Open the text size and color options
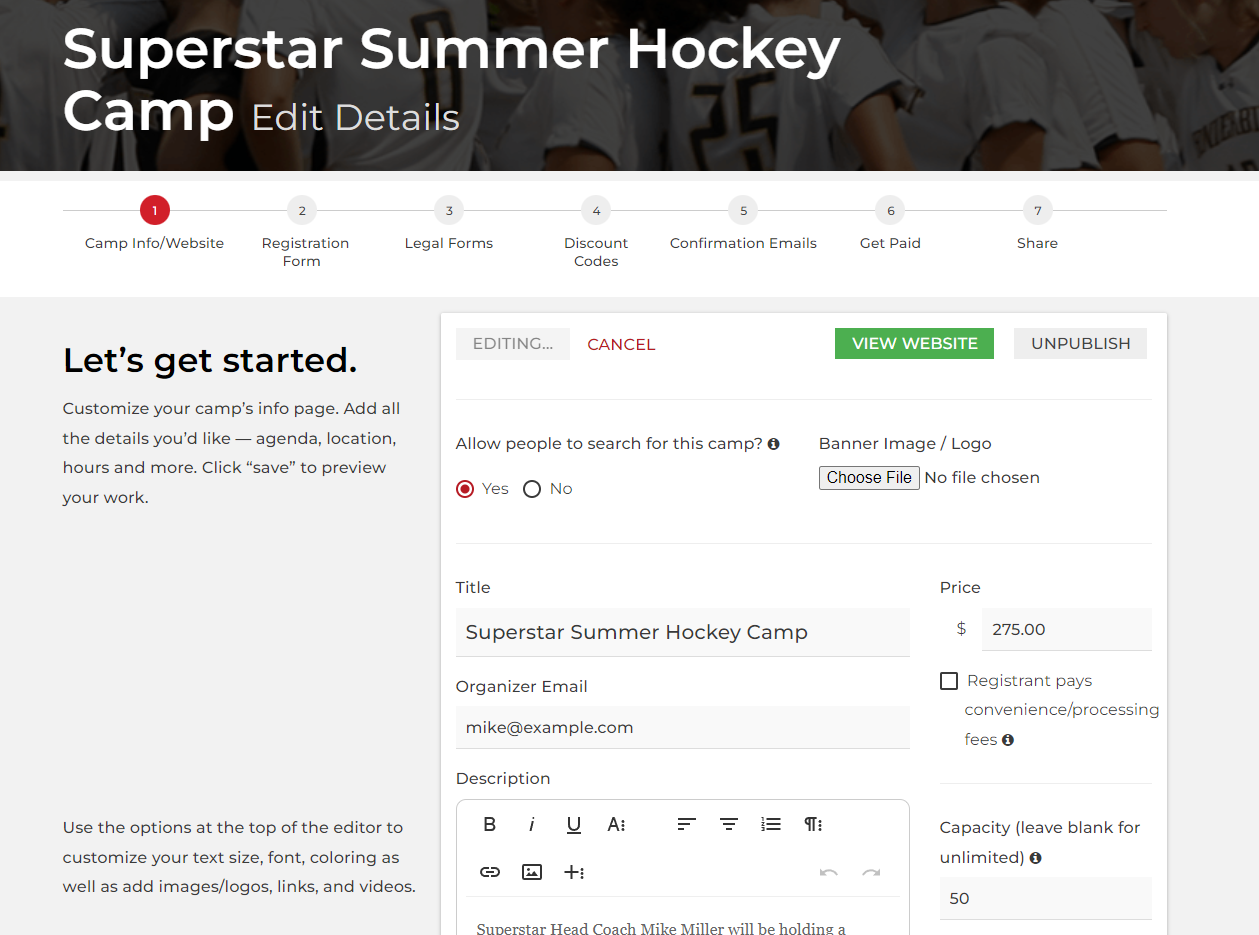The image size is (1259, 935). click(x=616, y=824)
